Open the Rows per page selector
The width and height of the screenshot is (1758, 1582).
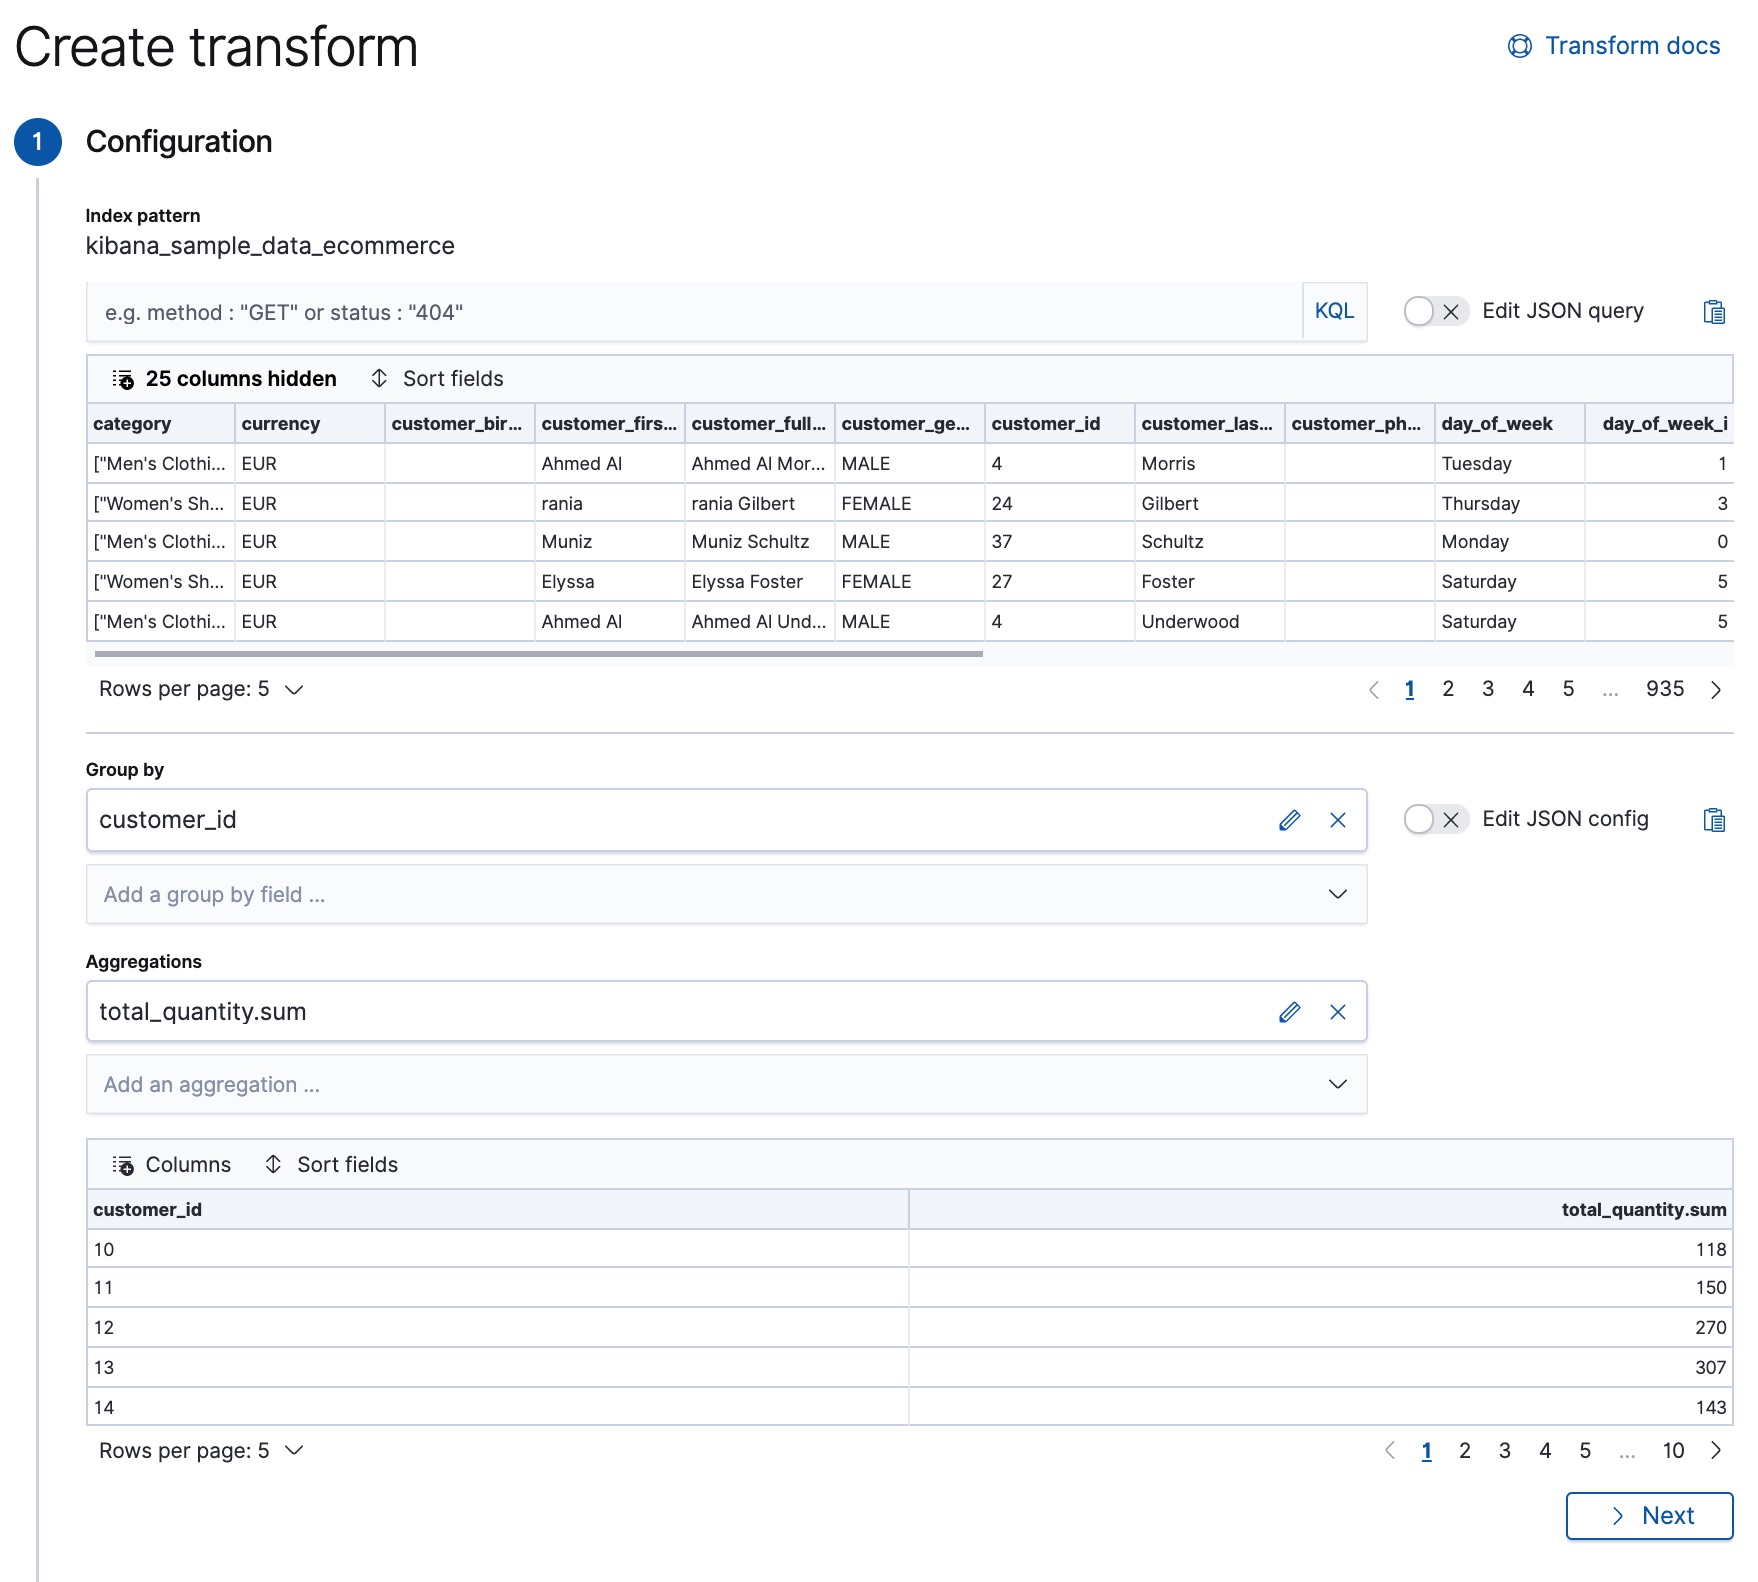[200, 689]
